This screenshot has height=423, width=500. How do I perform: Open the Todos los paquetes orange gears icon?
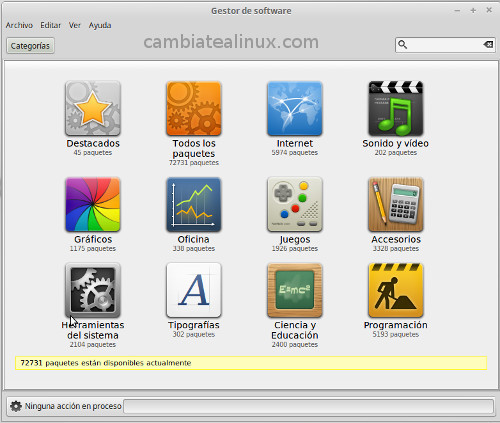pyautogui.click(x=194, y=108)
